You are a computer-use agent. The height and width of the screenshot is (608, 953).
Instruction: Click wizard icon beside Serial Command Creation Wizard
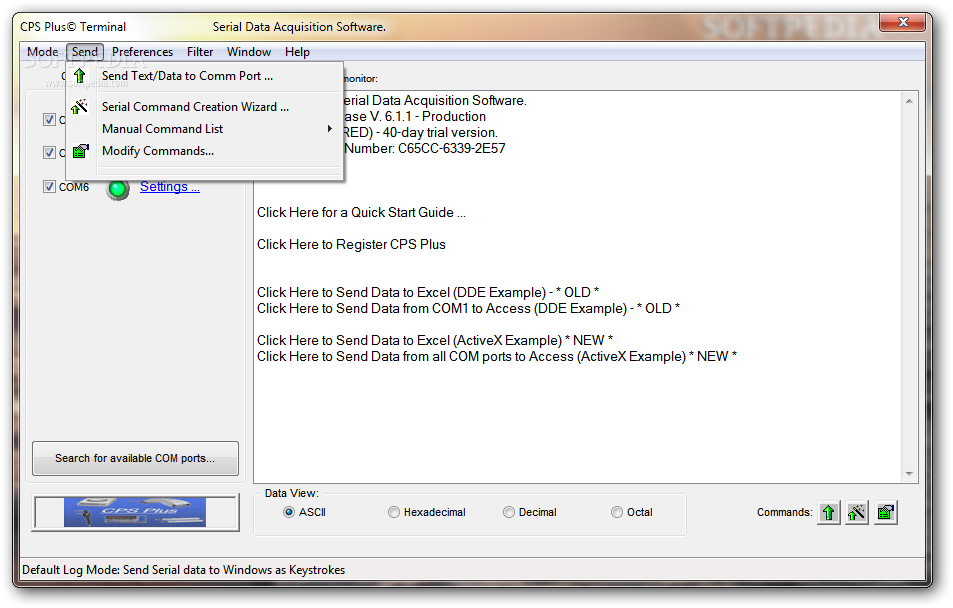pyautogui.click(x=80, y=107)
